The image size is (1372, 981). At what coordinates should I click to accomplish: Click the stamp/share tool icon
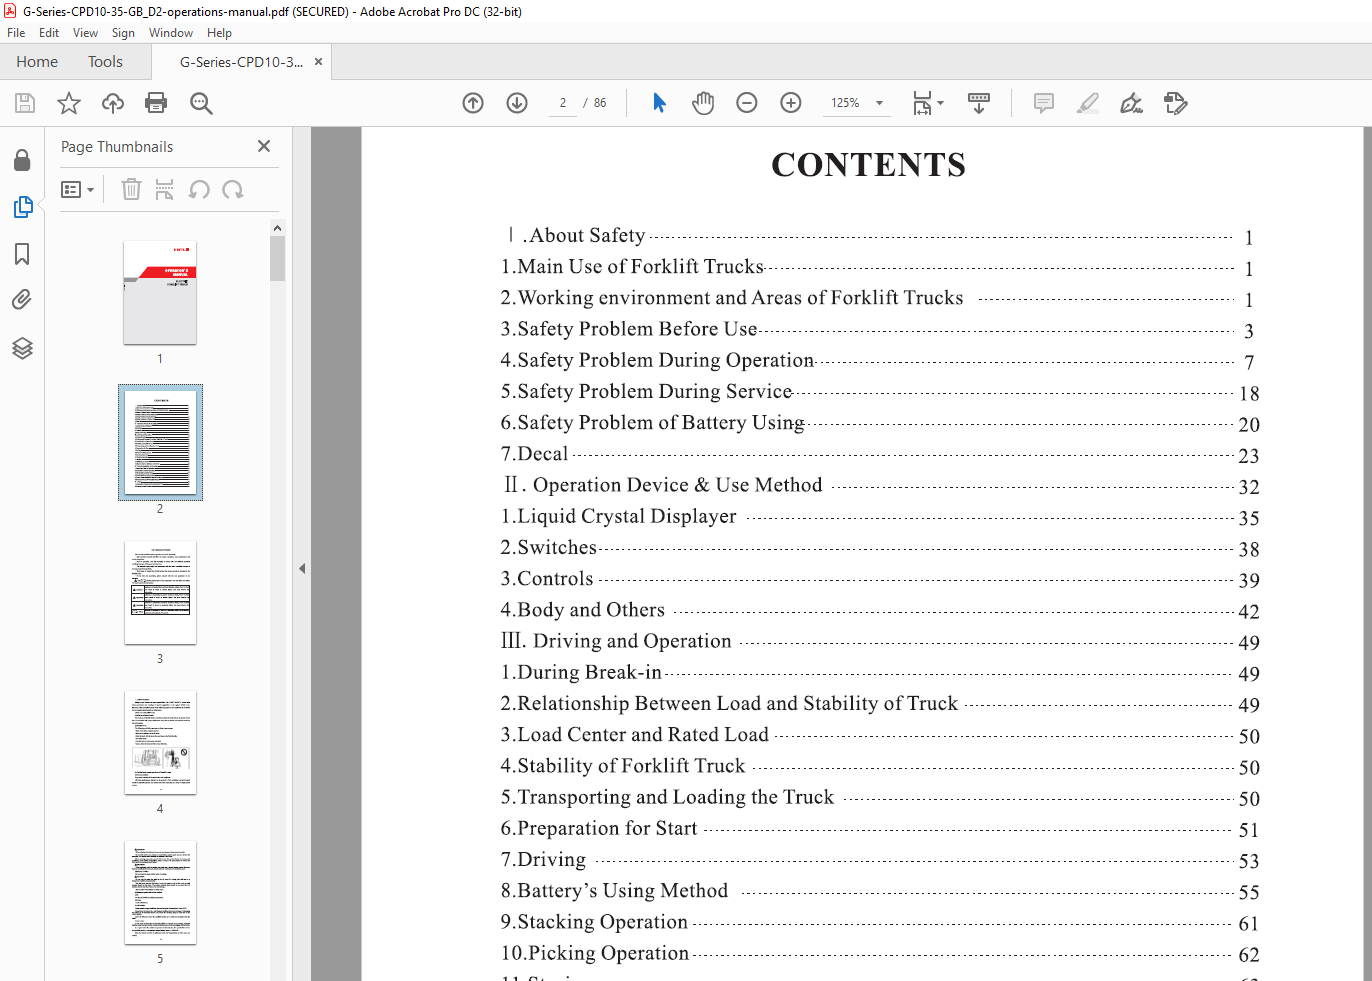pos(1176,103)
